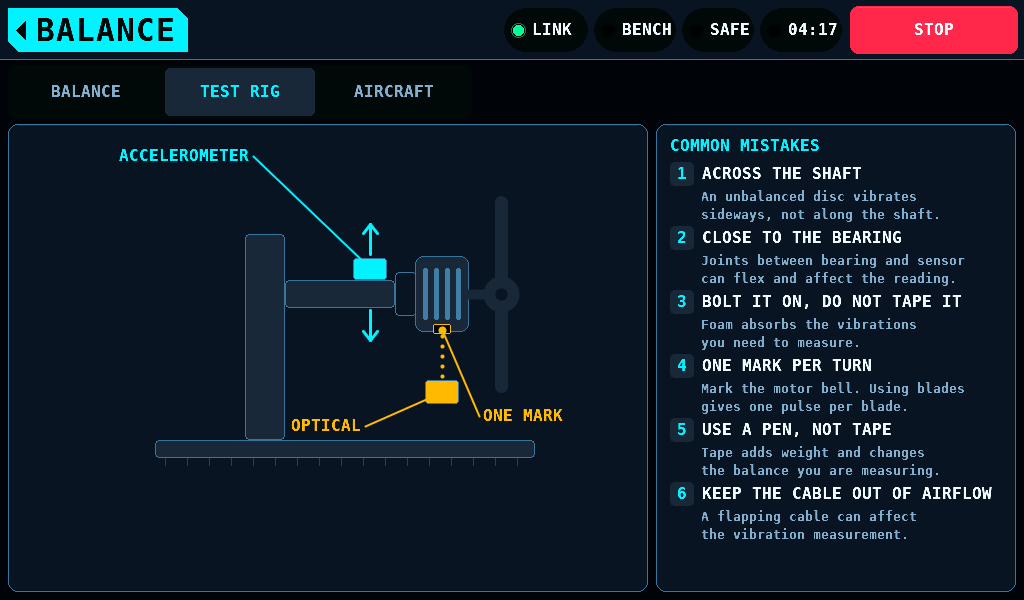
Task: Go back using the BALANCE header button
Action: tap(98, 30)
